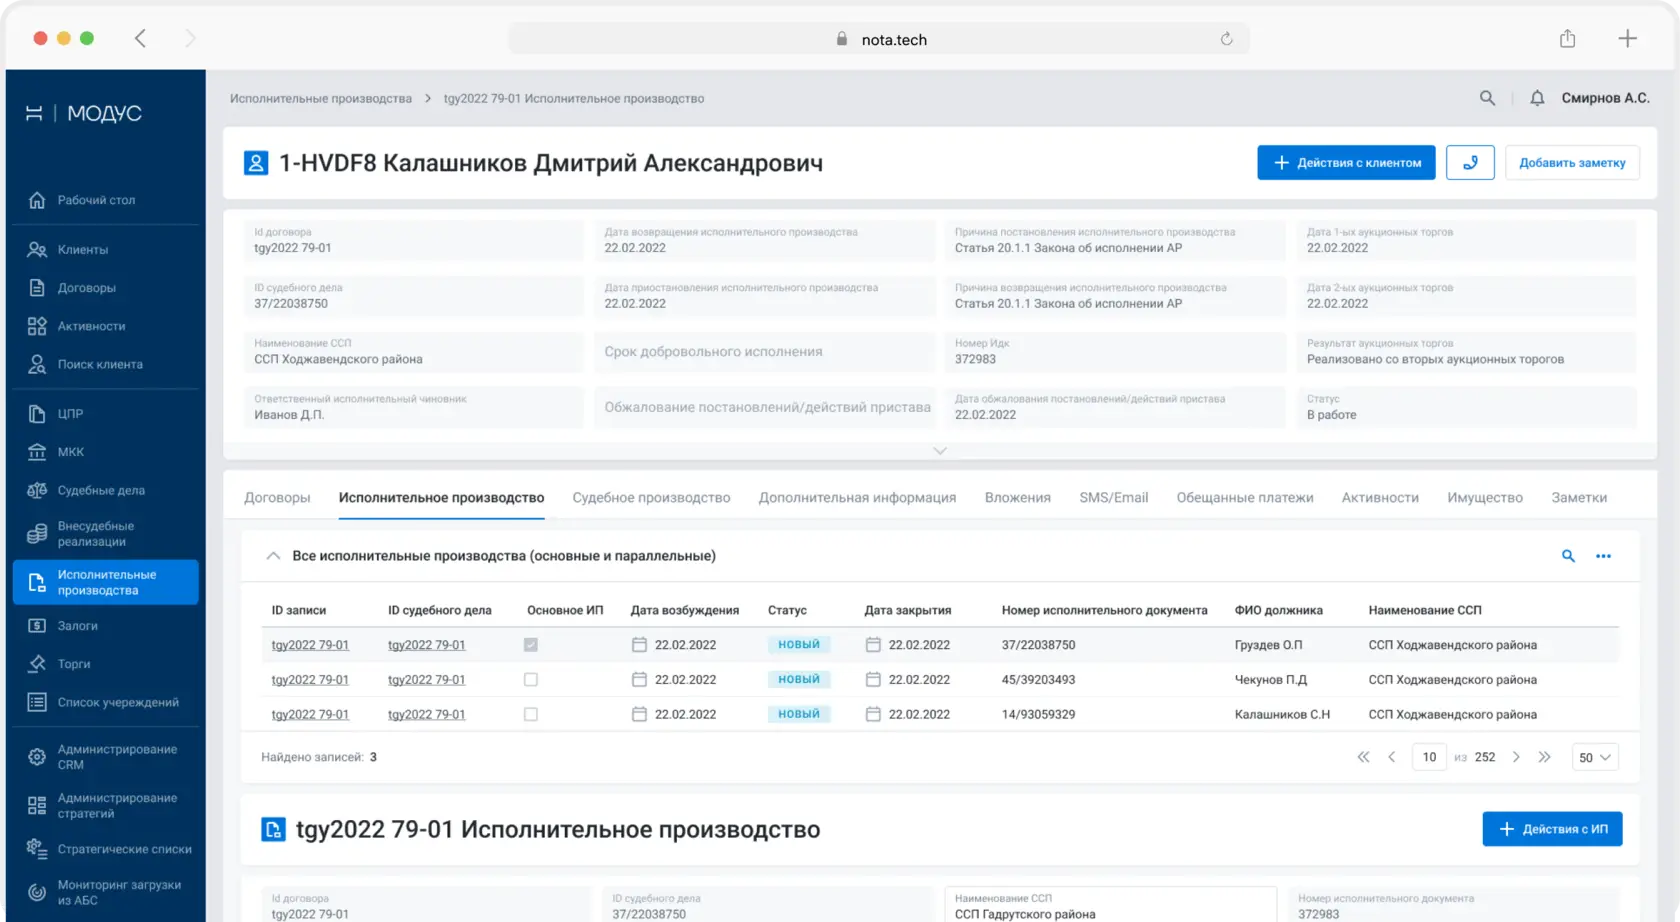Collapse the Все исполнительные производства section

click(x=273, y=556)
